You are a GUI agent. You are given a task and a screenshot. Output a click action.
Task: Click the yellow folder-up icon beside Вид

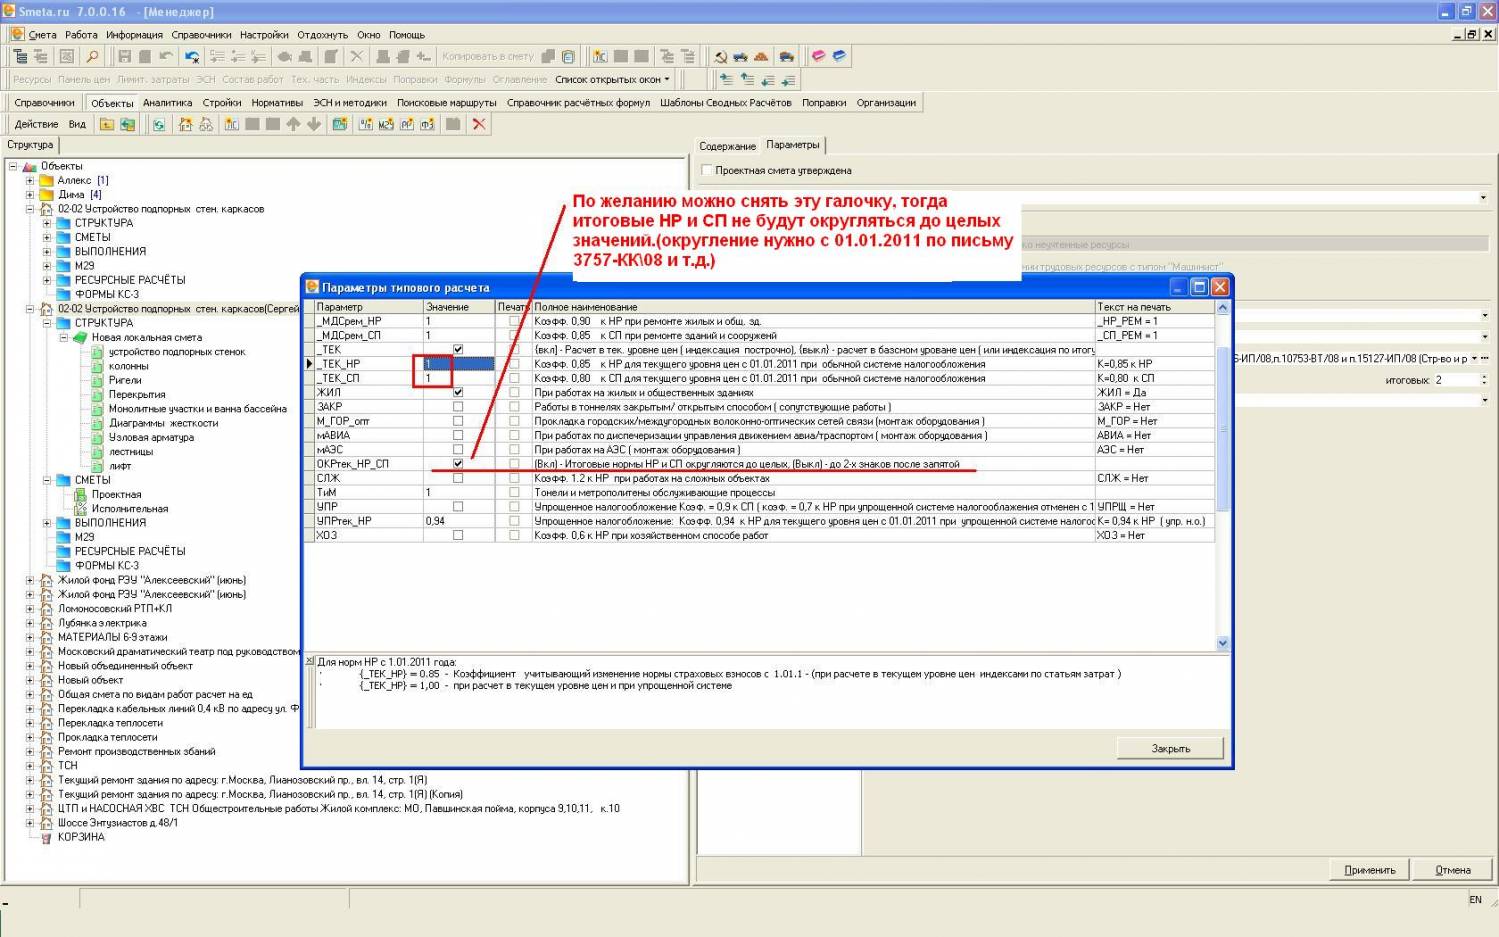107,124
